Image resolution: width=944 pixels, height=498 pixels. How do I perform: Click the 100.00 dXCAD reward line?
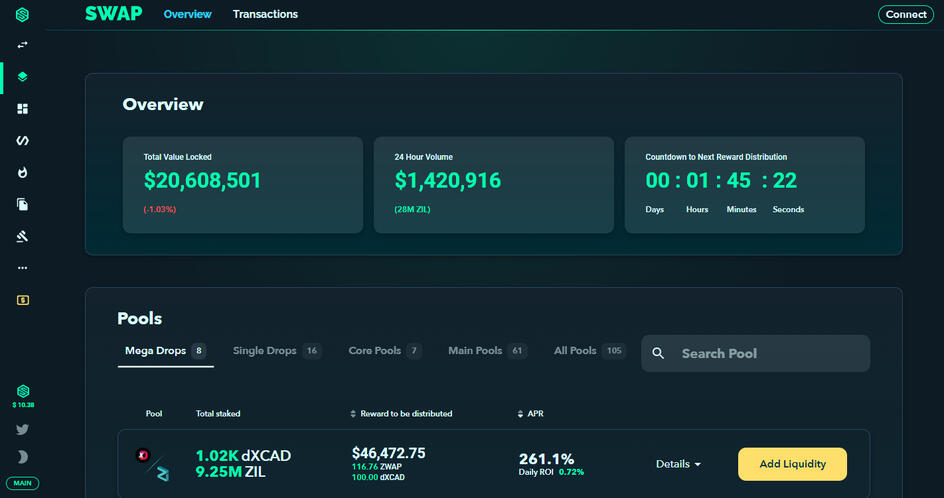(x=378, y=478)
